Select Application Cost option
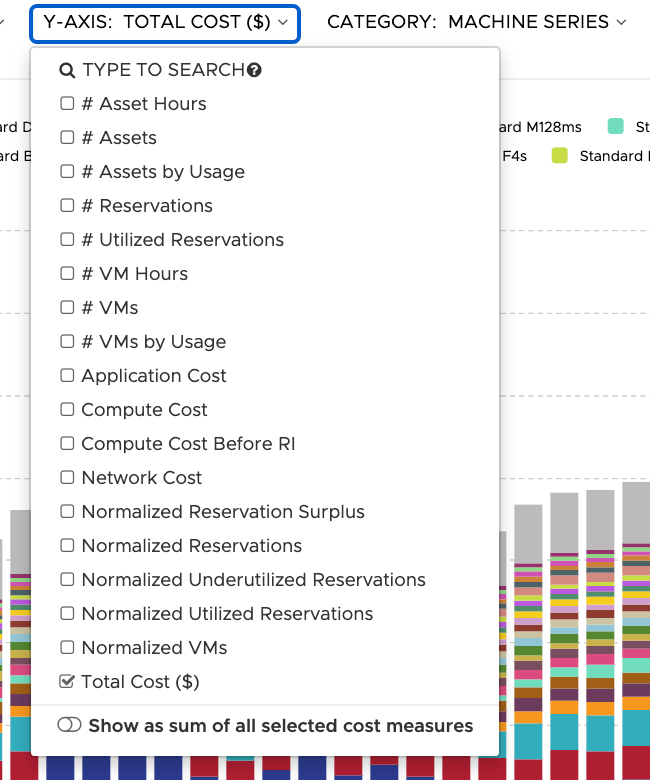The width and height of the screenshot is (650, 780). [154, 376]
